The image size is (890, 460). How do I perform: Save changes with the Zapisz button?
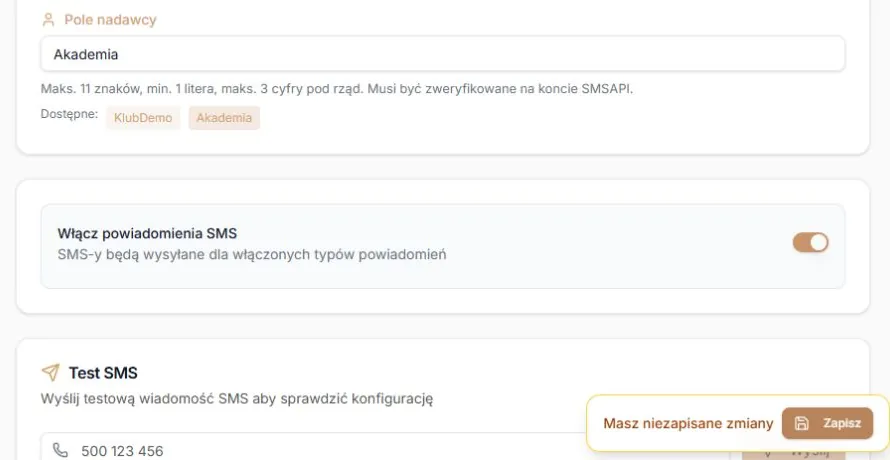[827, 423]
